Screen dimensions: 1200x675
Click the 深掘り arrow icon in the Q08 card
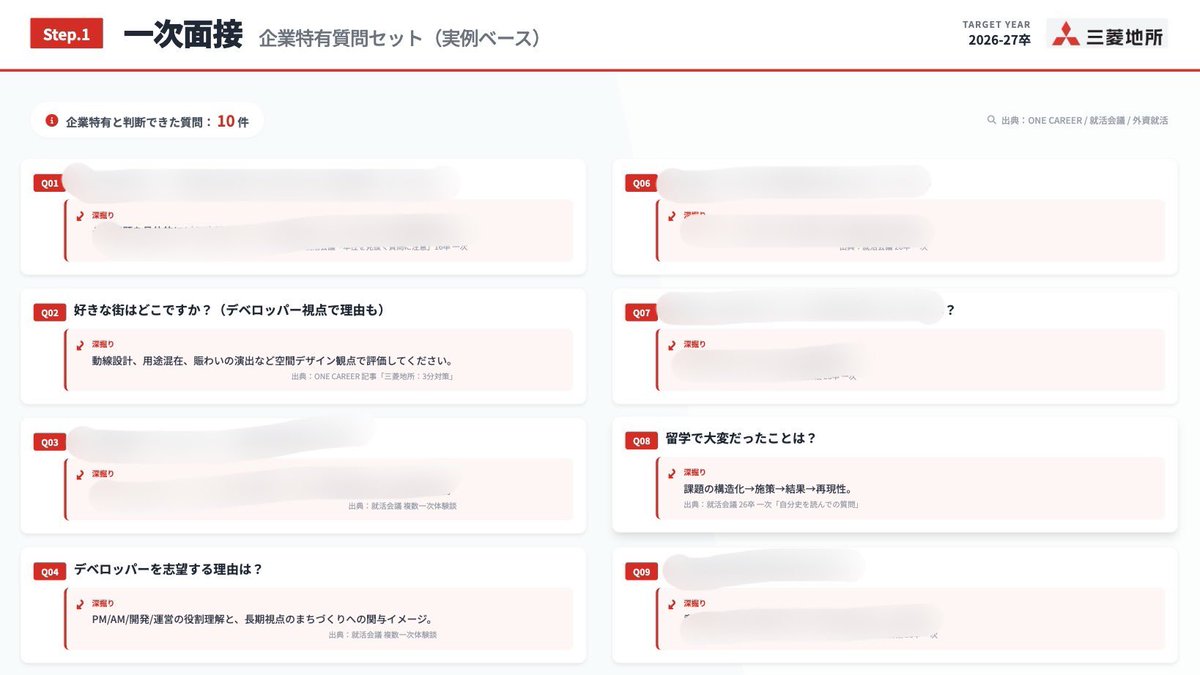click(x=672, y=473)
